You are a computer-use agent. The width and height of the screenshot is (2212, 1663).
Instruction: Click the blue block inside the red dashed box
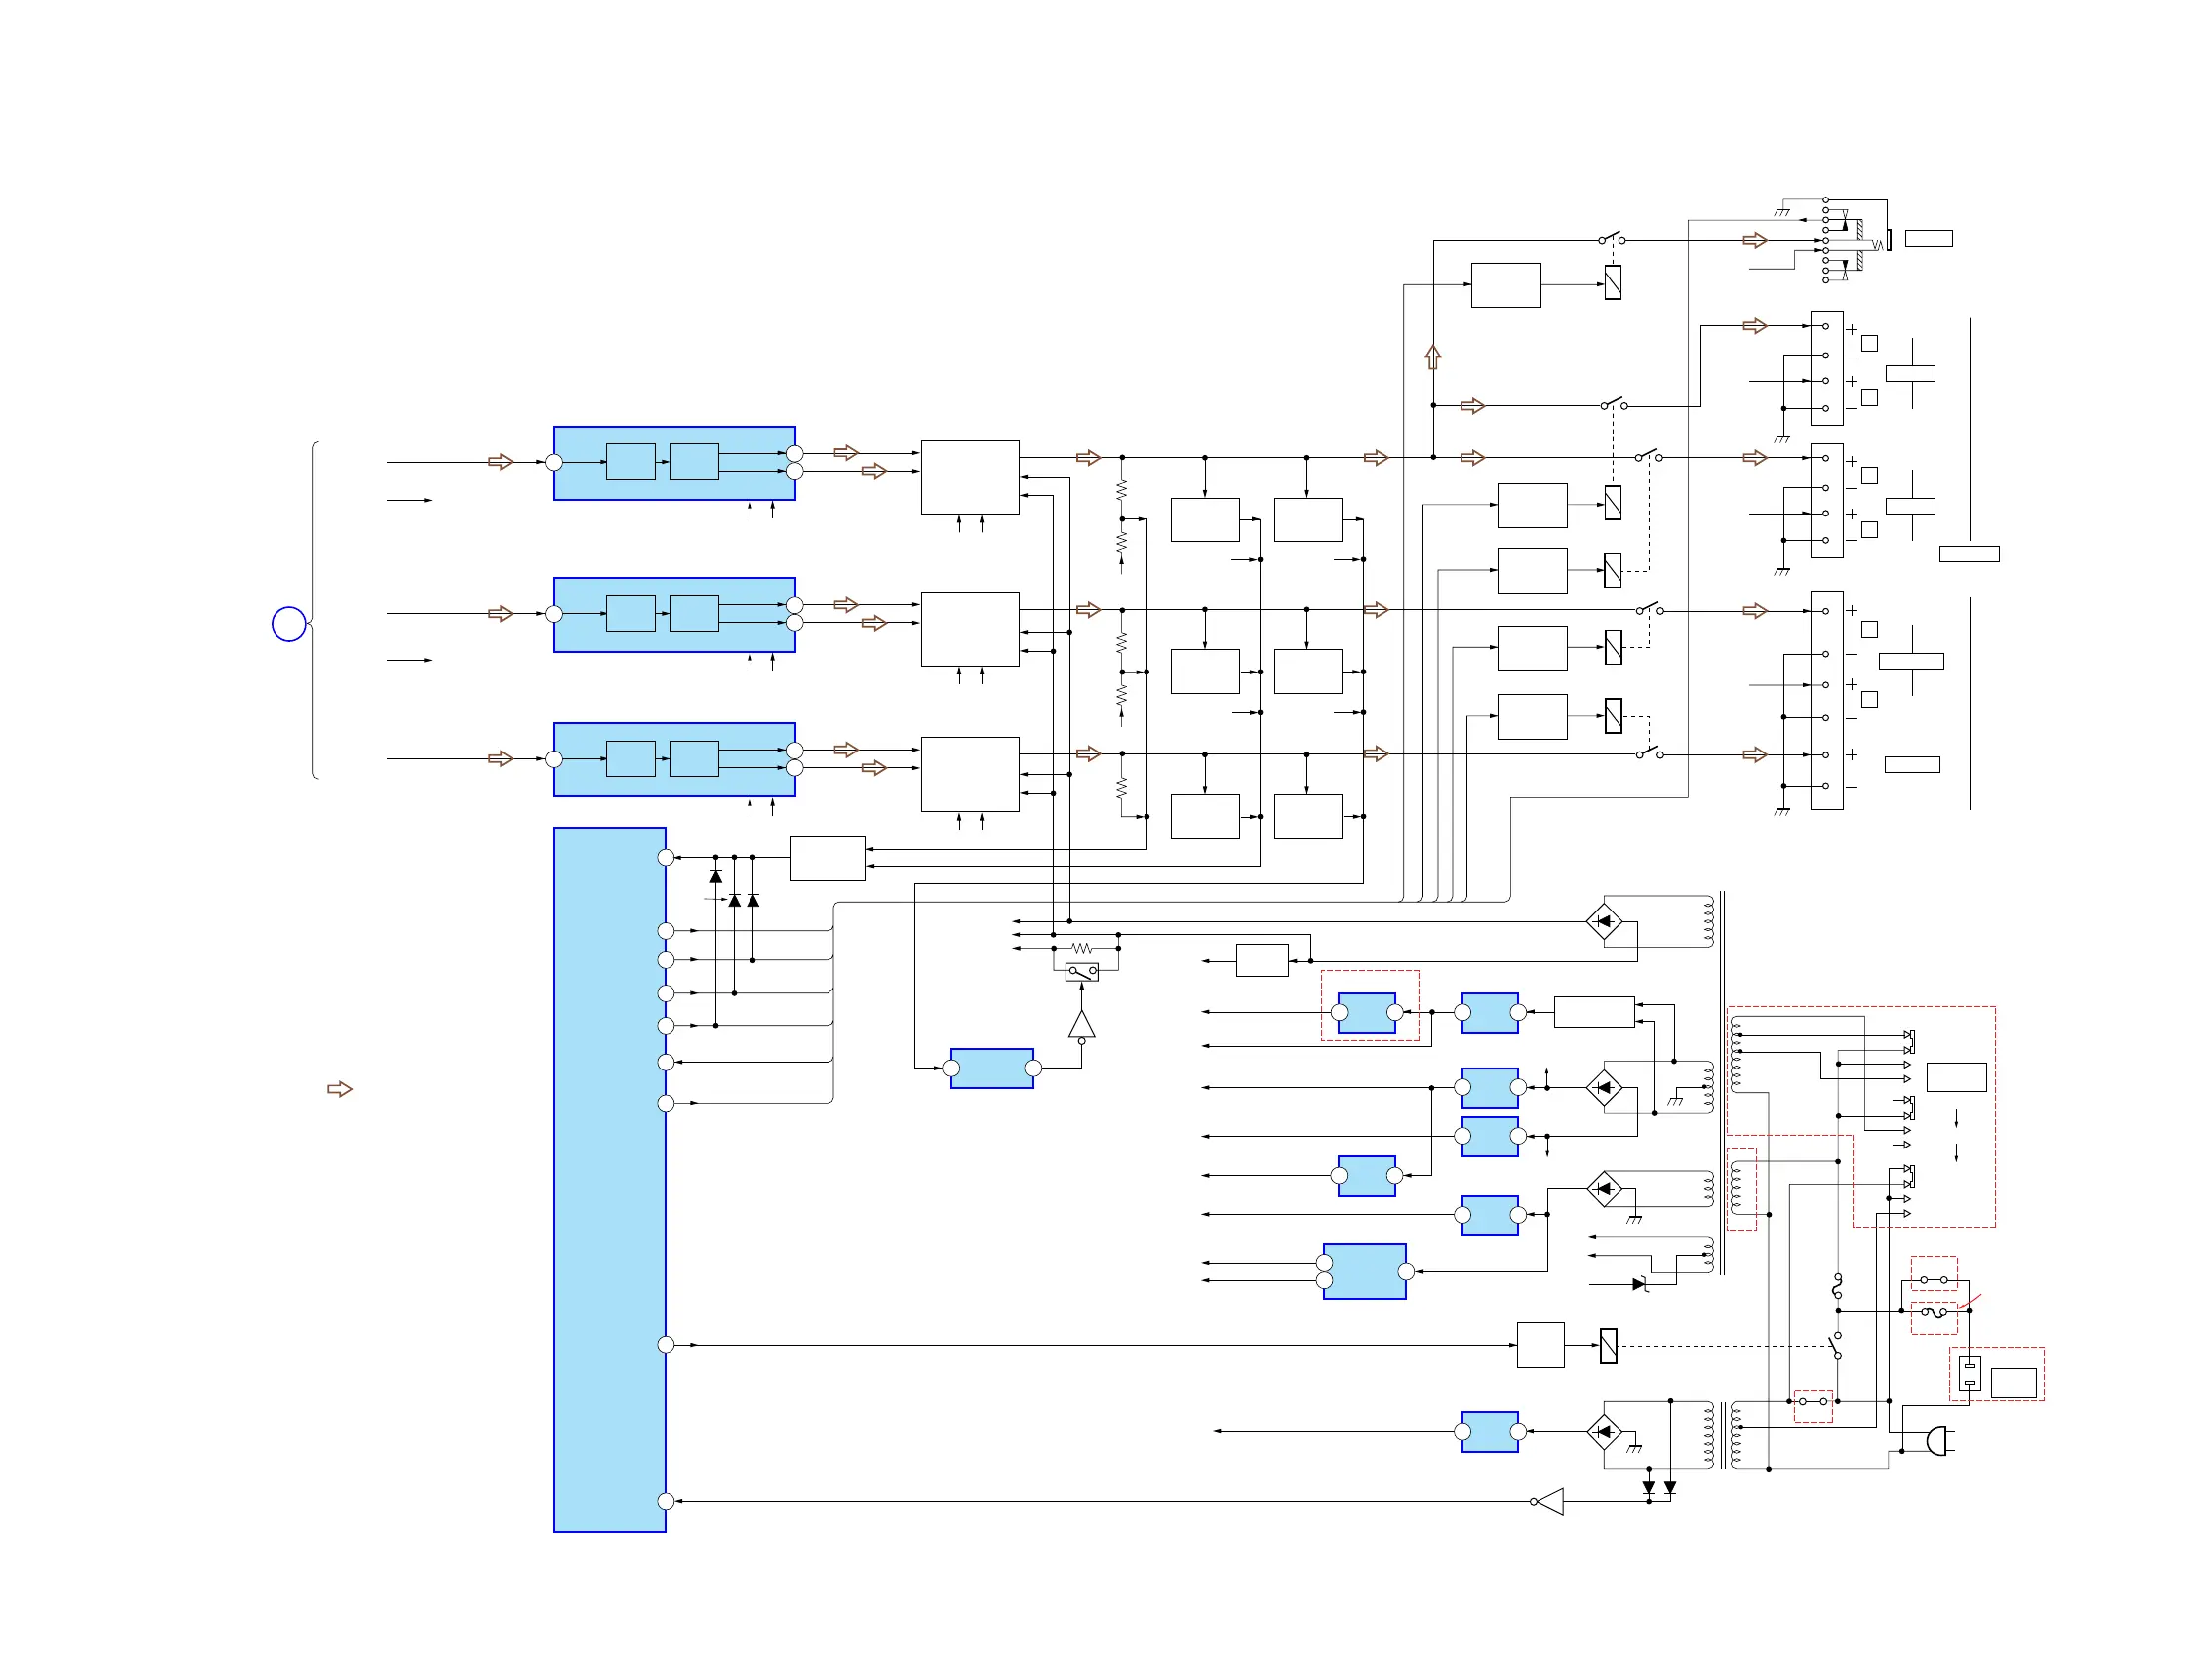tap(1366, 1013)
